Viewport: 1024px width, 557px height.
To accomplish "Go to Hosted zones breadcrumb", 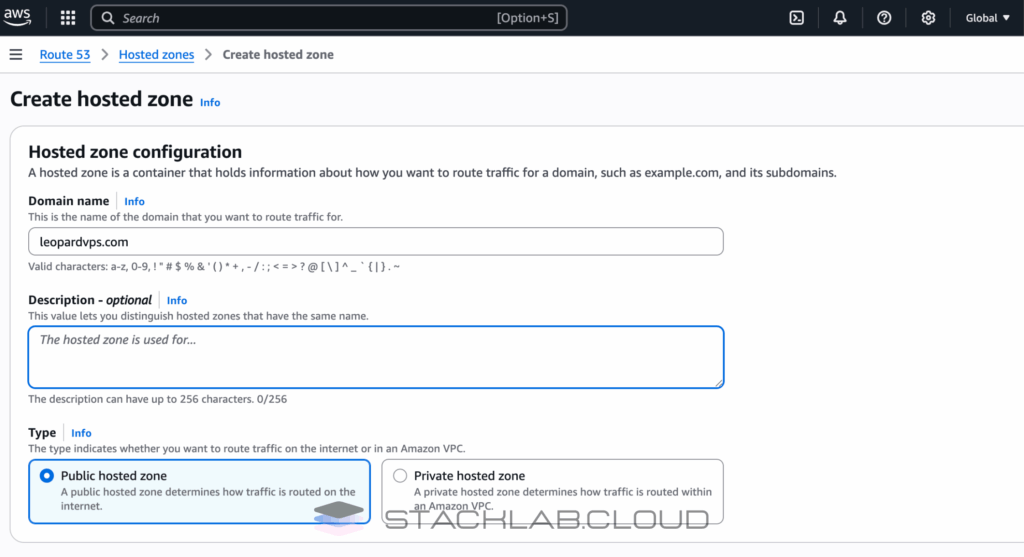I will 156,54.
